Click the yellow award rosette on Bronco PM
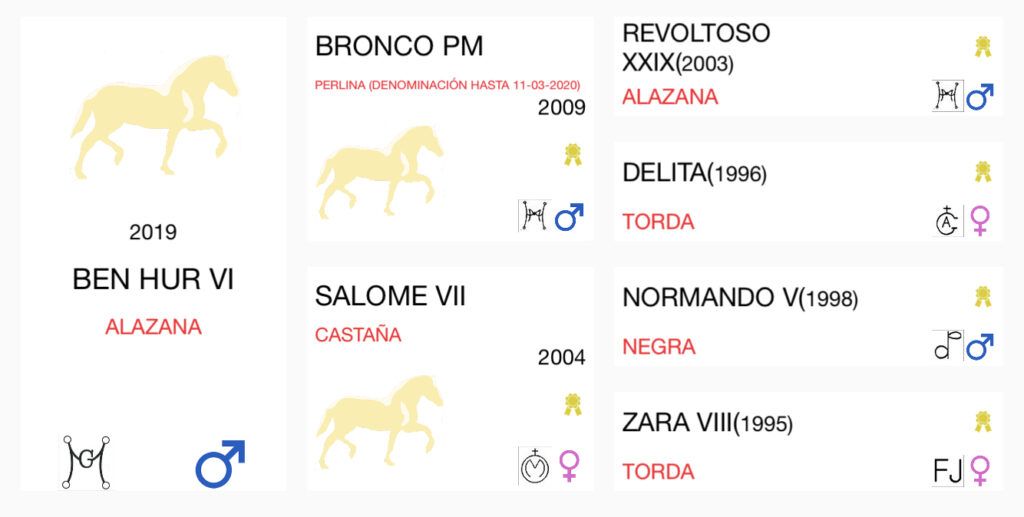This screenshot has width=1024, height=517. [x=573, y=155]
